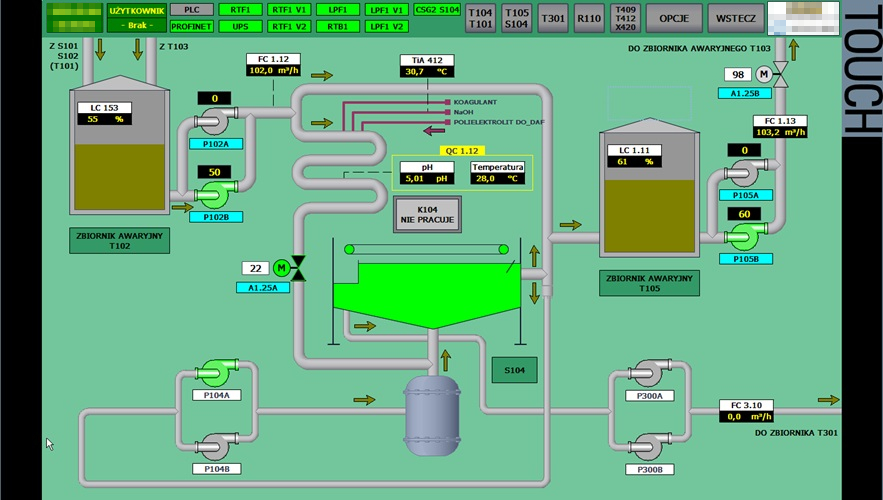Select the green P105B pump icon
This screenshot has height=500, width=883.
click(743, 237)
